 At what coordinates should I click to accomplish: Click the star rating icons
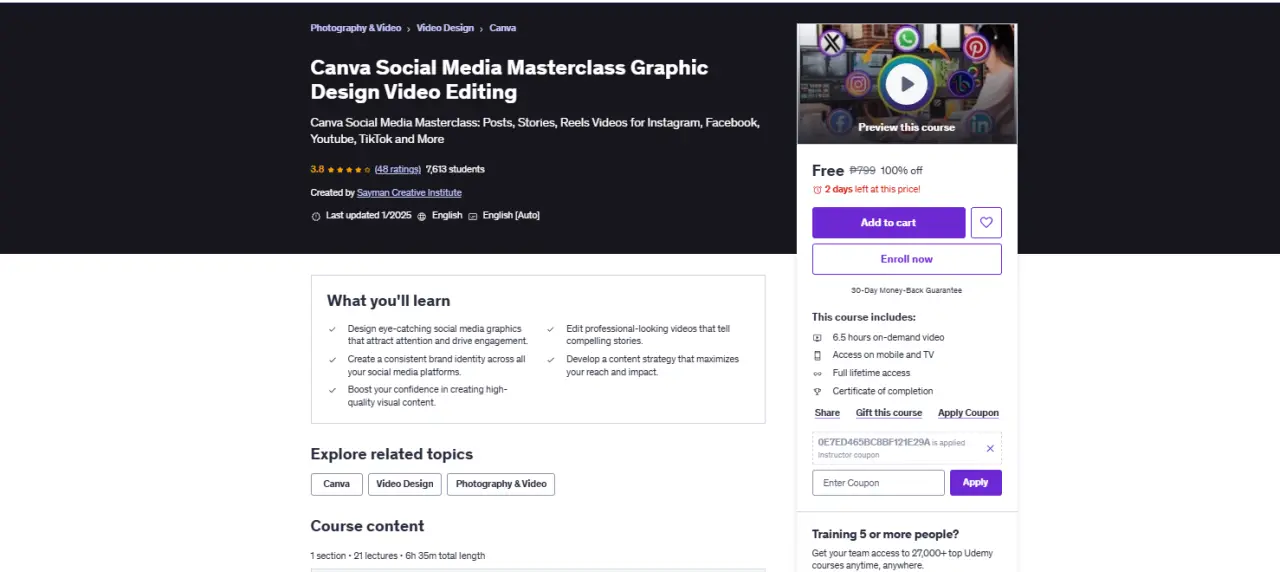[349, 170]
